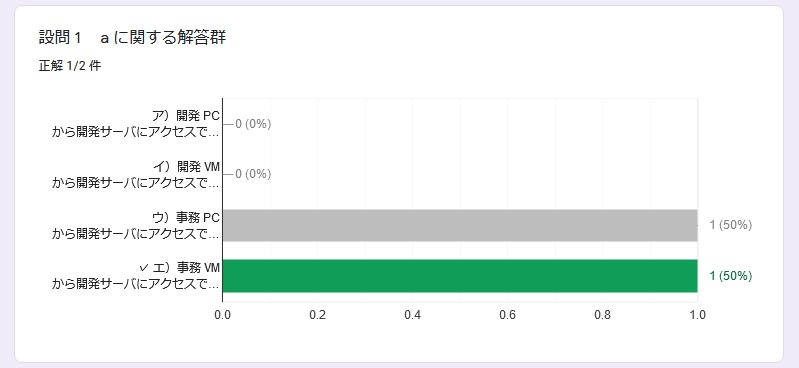Click the green bar for option エ

point(460,276)
